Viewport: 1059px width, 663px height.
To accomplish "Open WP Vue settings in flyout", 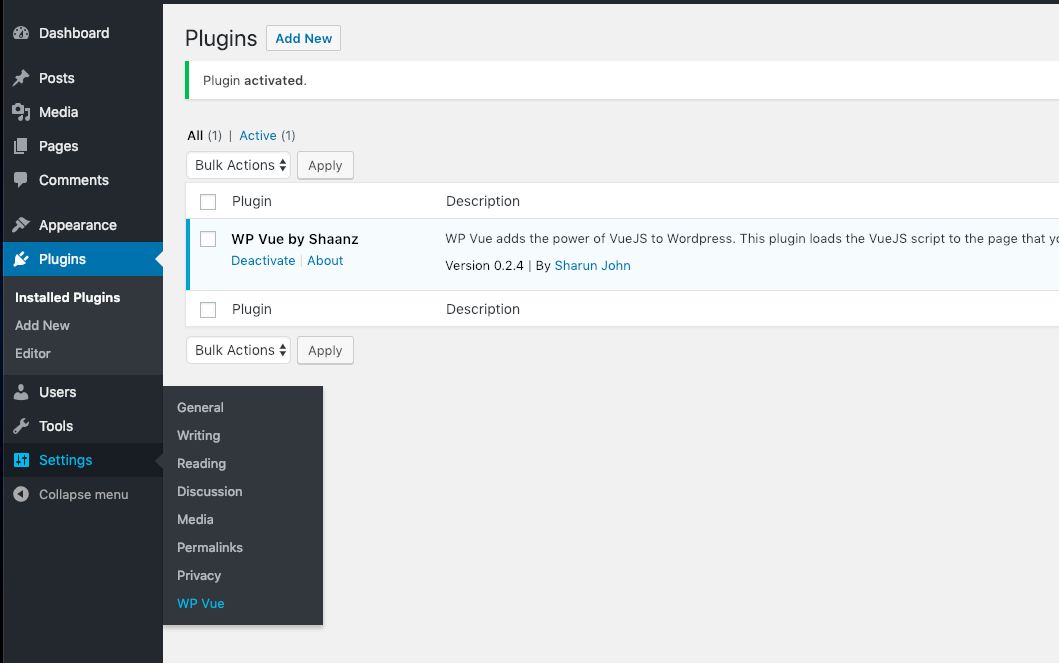I will (201, 604).
